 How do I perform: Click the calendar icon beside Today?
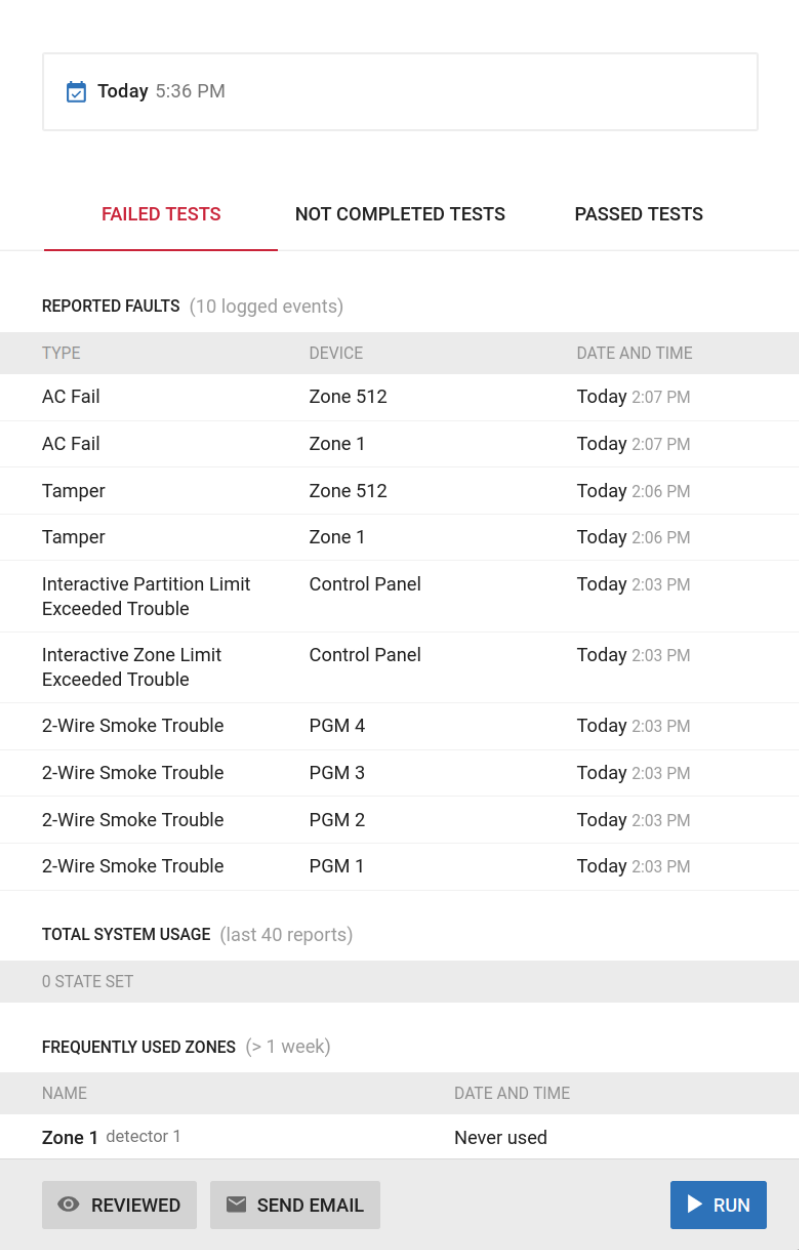coord(76,92)
